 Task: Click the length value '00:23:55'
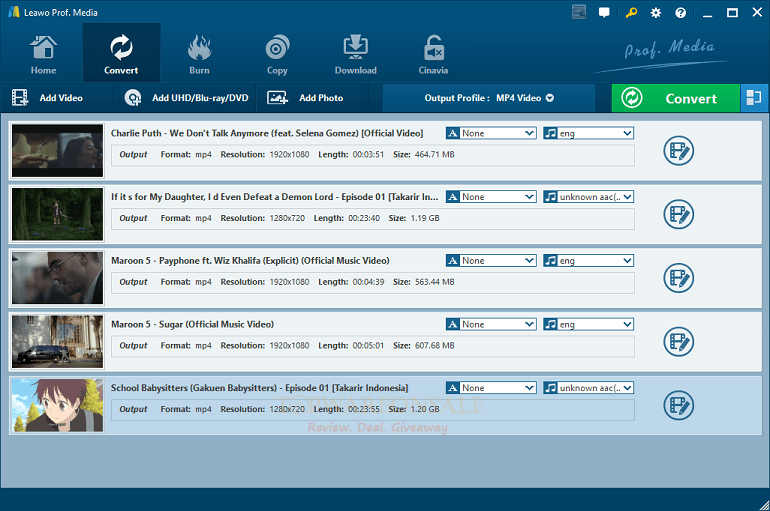[364, 409]
